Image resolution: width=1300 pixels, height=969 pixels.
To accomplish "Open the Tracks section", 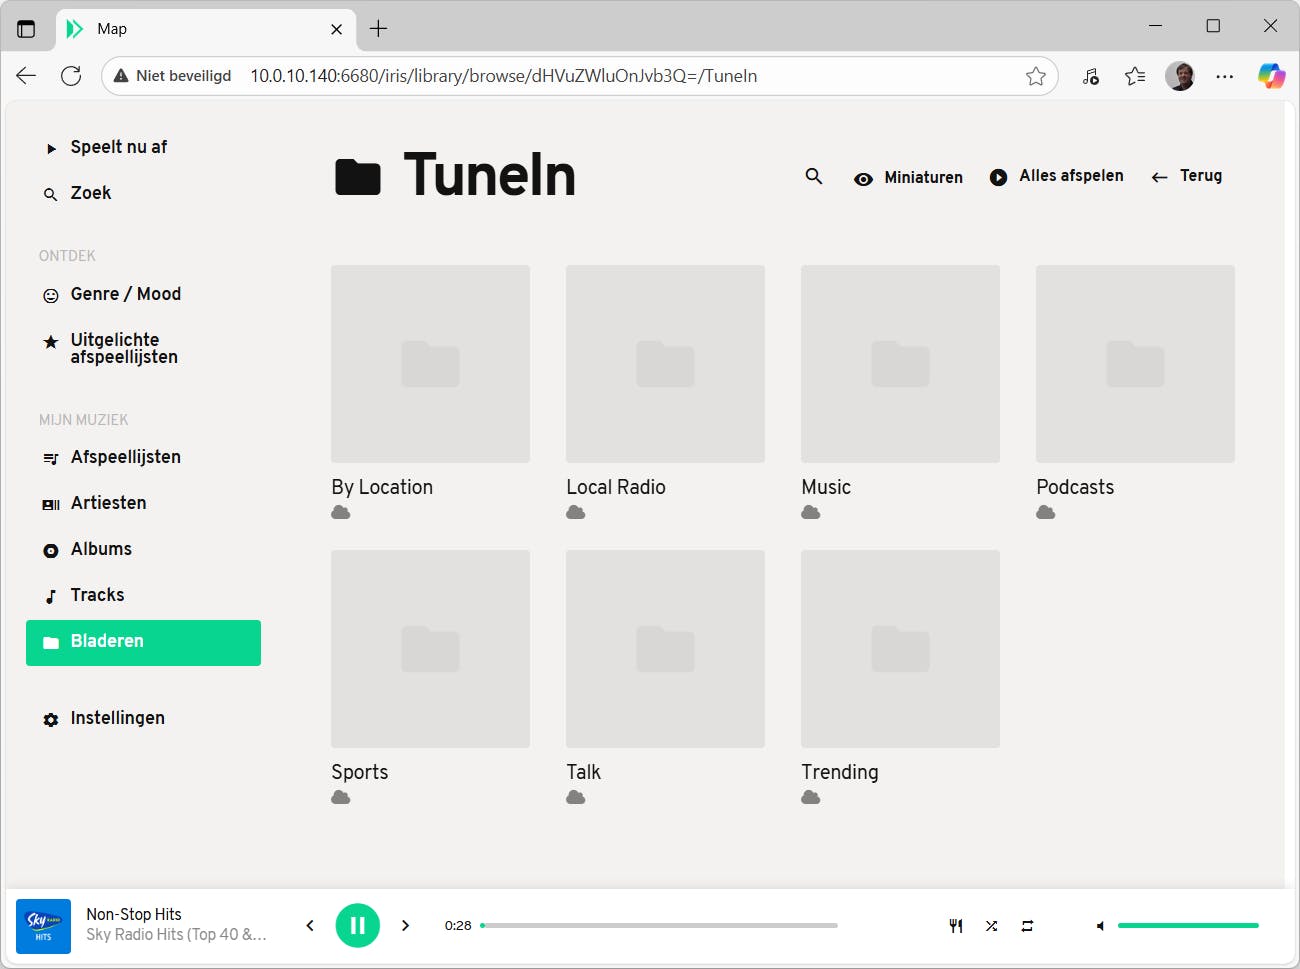I will tap(97, 595).
